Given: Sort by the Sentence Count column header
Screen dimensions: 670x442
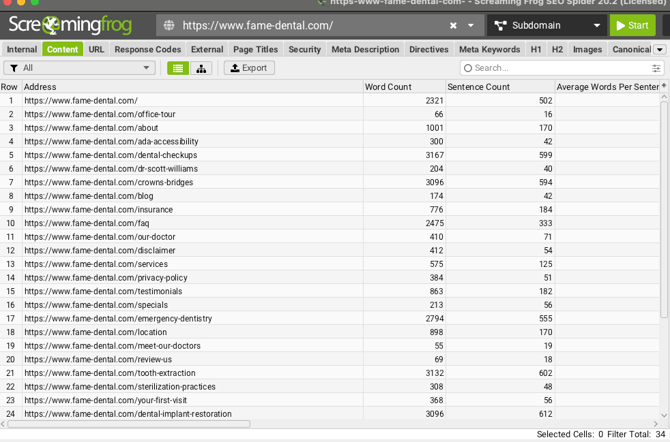Looking at the screenshot, I should [x=500, y=87].
